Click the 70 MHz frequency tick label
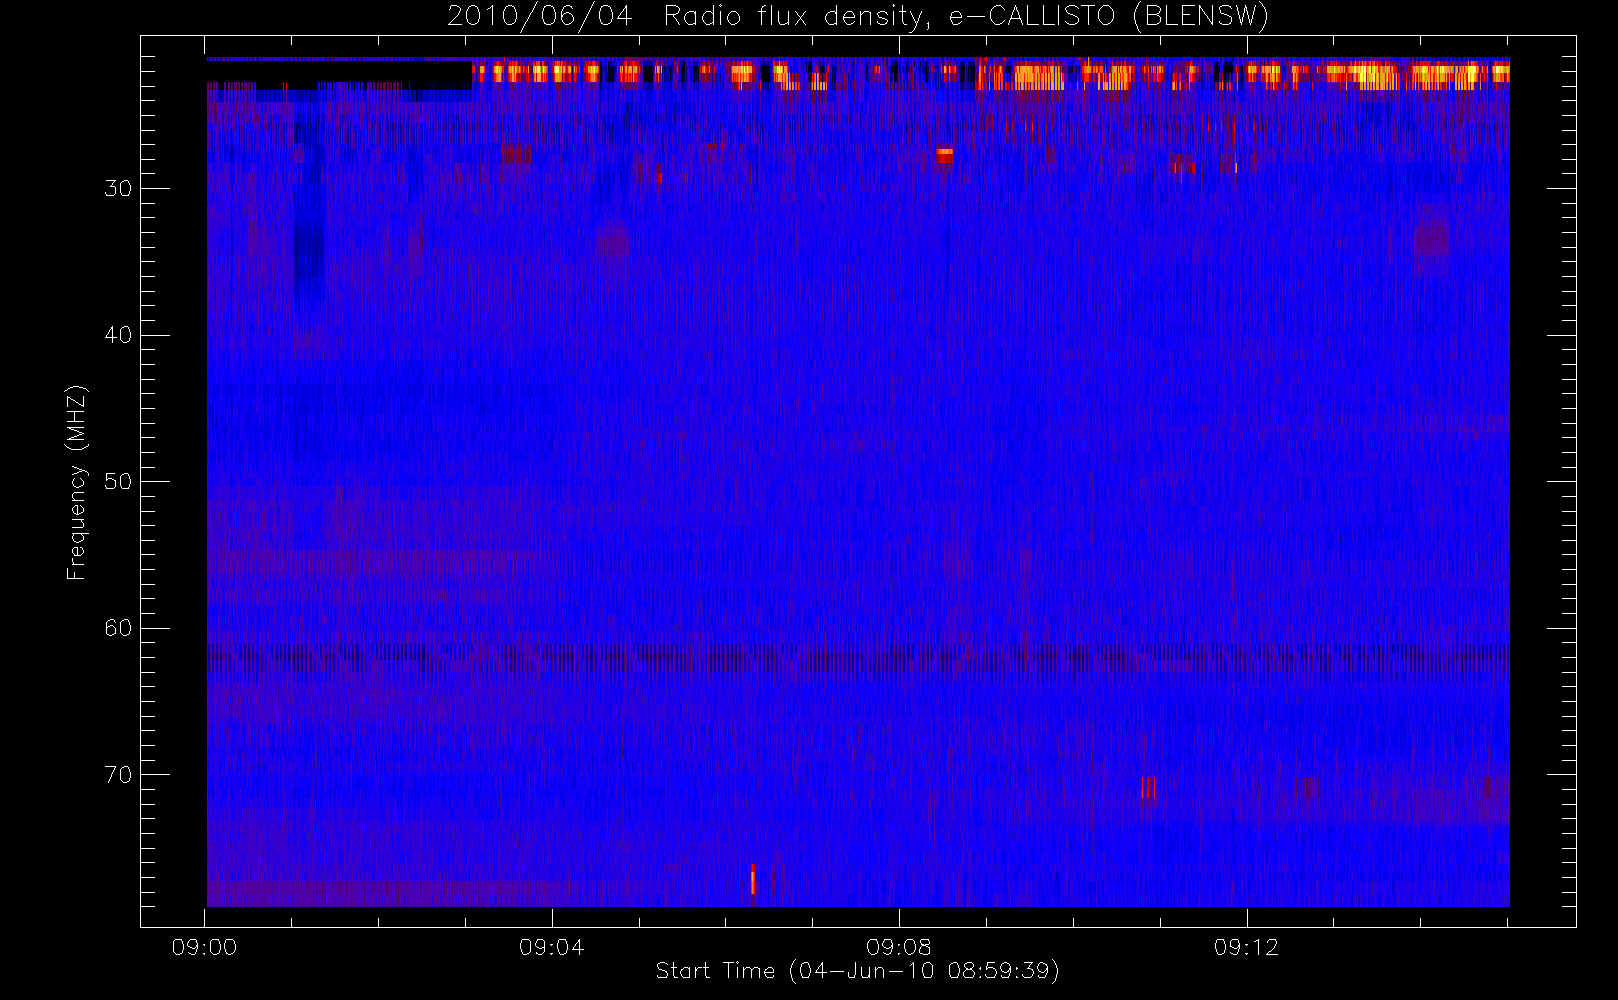This screenshot has height=1000, width=1618. (x=118, y=775)
